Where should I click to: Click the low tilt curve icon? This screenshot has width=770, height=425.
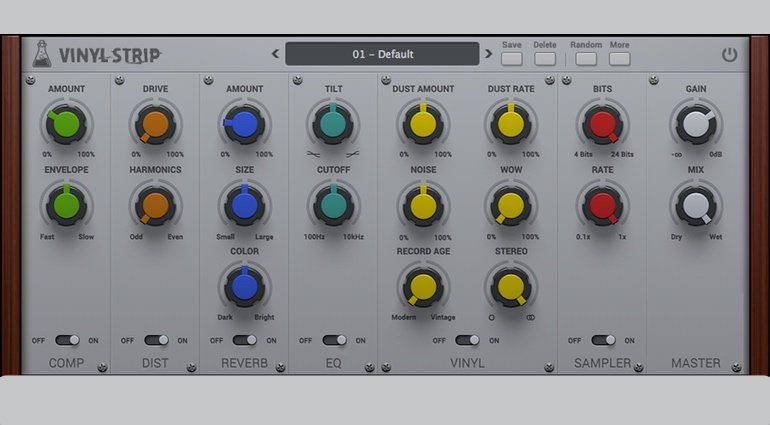click(312, 155)
